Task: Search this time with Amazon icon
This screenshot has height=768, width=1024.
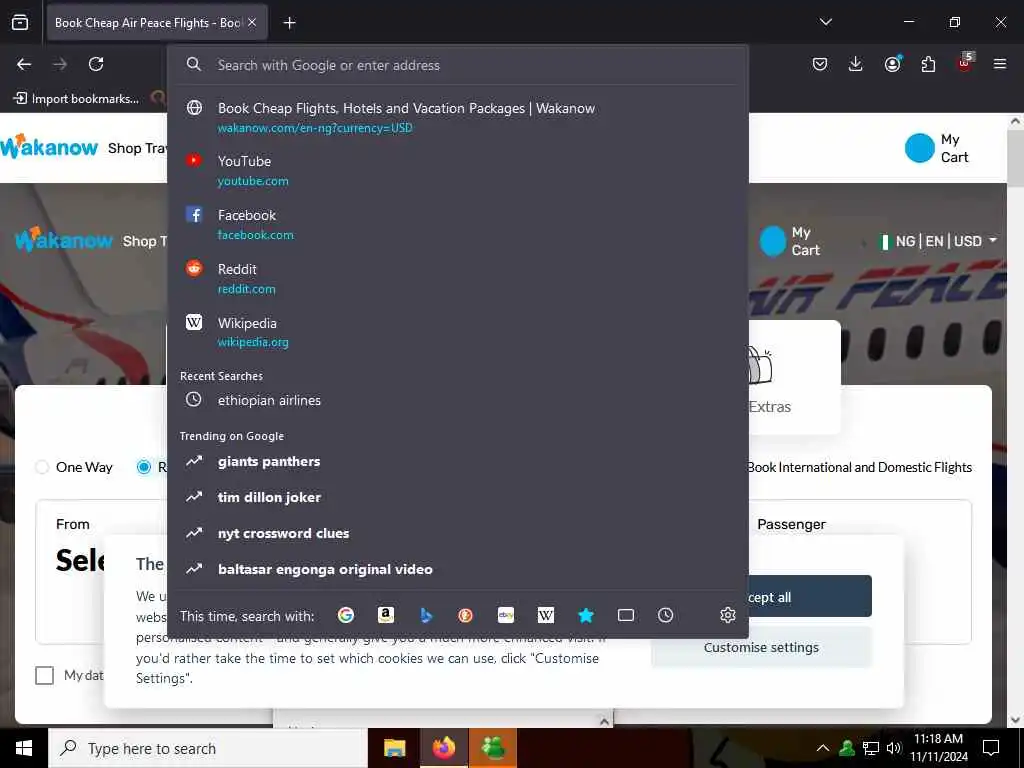Action: click(385, 615)
